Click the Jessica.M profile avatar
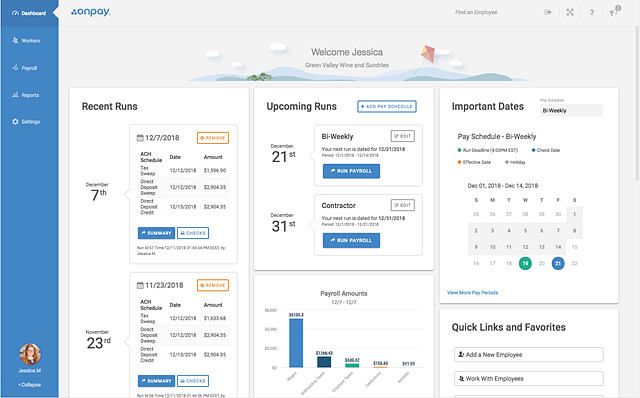The image size is (640, 398). point(30,354)
